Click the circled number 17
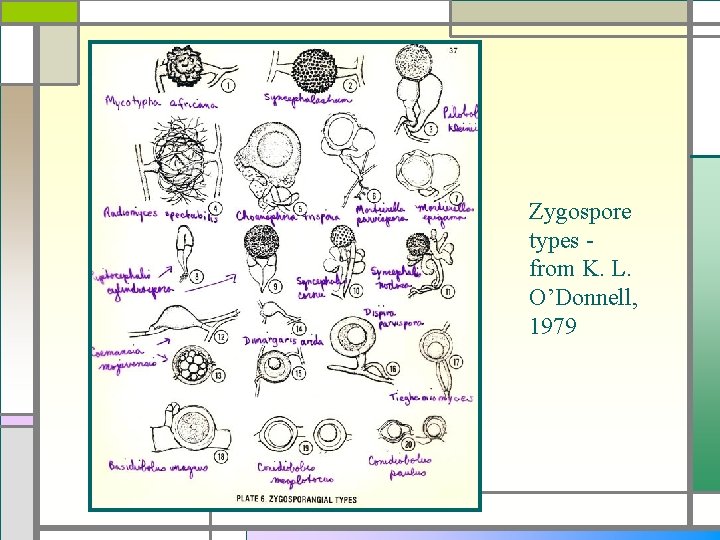 point(456,362)
